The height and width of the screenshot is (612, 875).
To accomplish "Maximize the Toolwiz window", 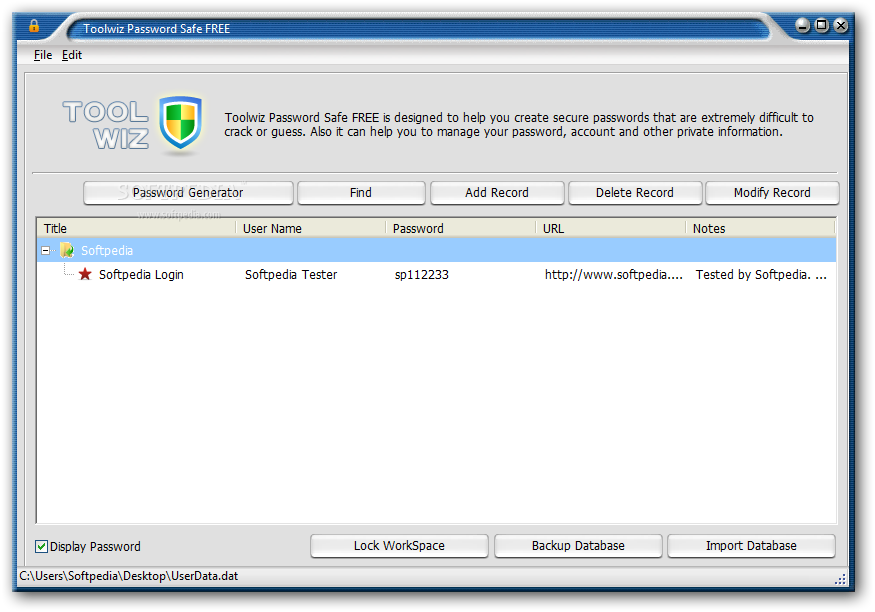I will click(822, 25).
